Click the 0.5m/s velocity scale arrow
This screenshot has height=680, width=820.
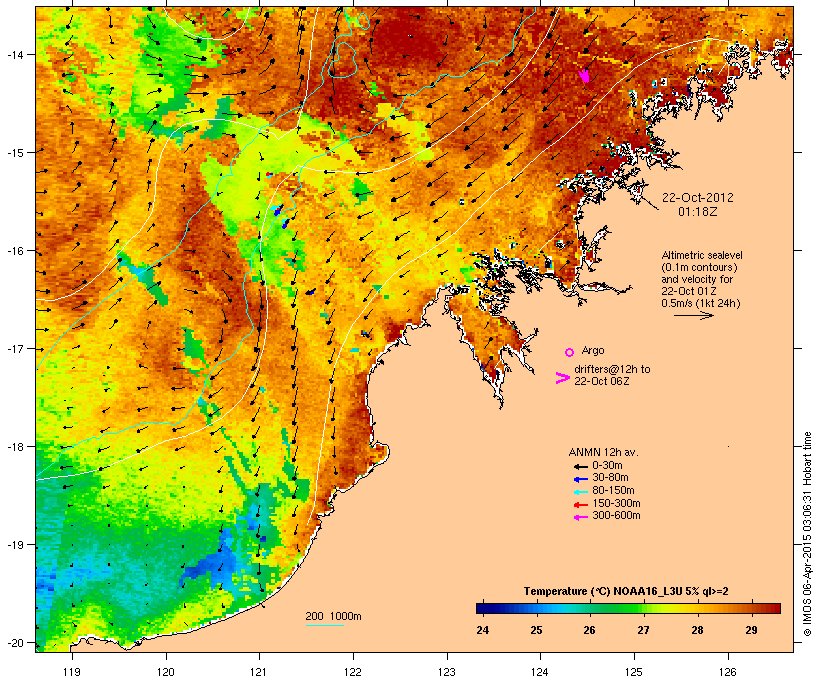(693, 315)
